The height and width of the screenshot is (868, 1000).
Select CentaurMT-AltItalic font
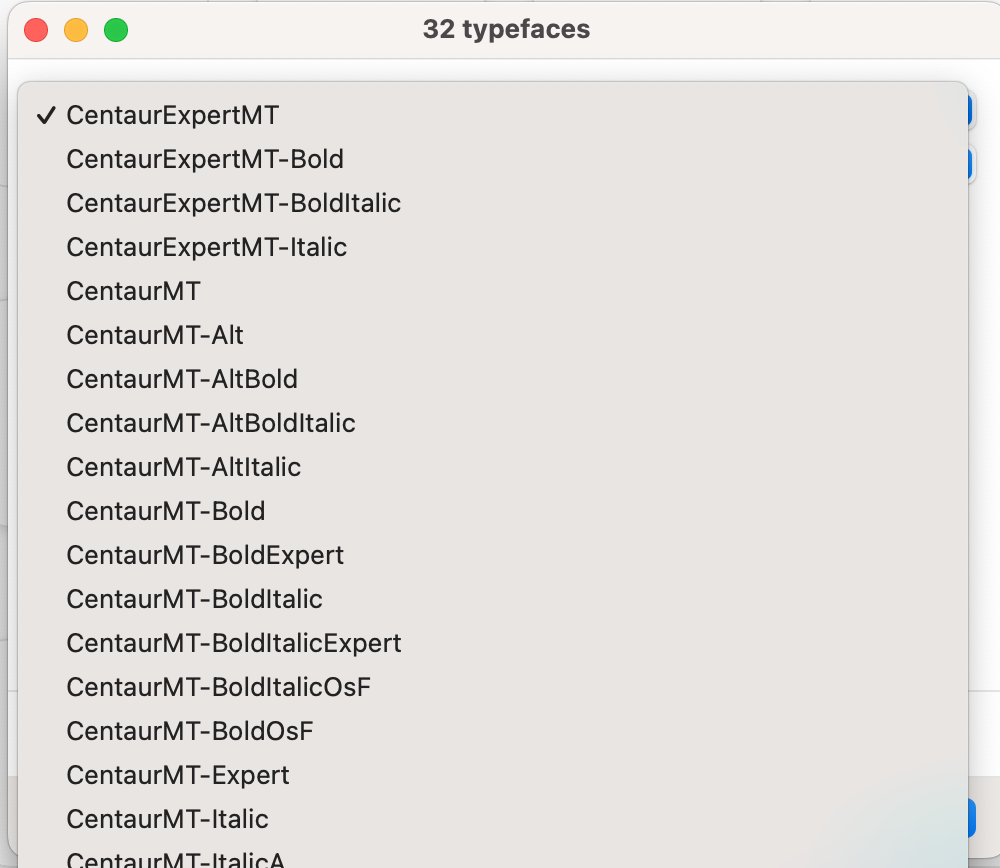click(x=183, y=467)
